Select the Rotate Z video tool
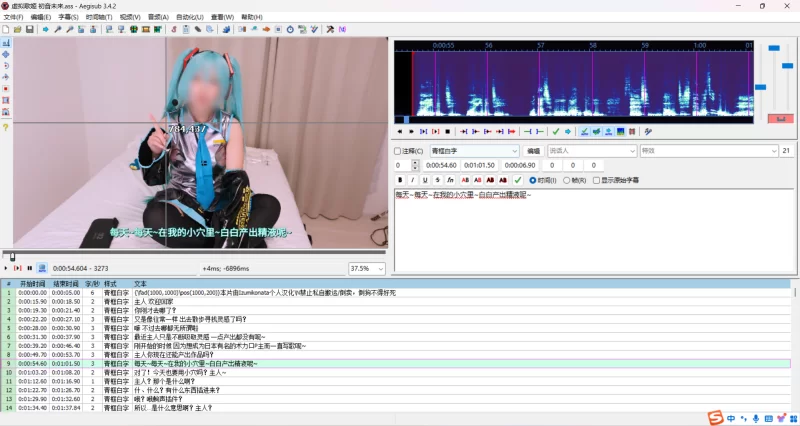Viewport: 800px width, 426px height. (x=6, y=66)
